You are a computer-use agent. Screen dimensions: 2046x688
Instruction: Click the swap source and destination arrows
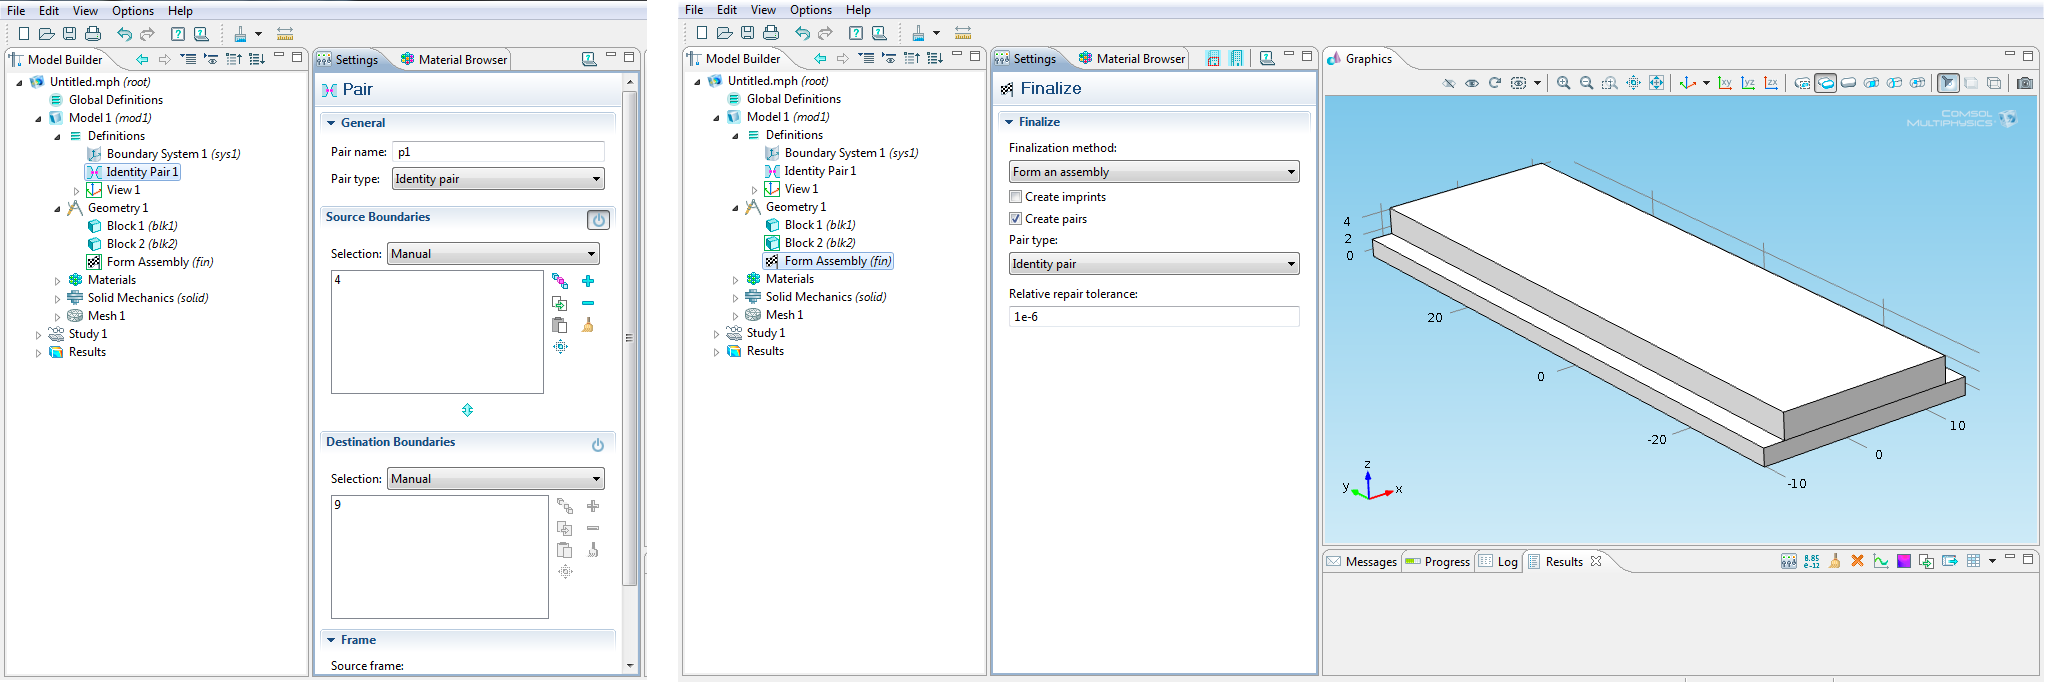click(x=467, y=410)
